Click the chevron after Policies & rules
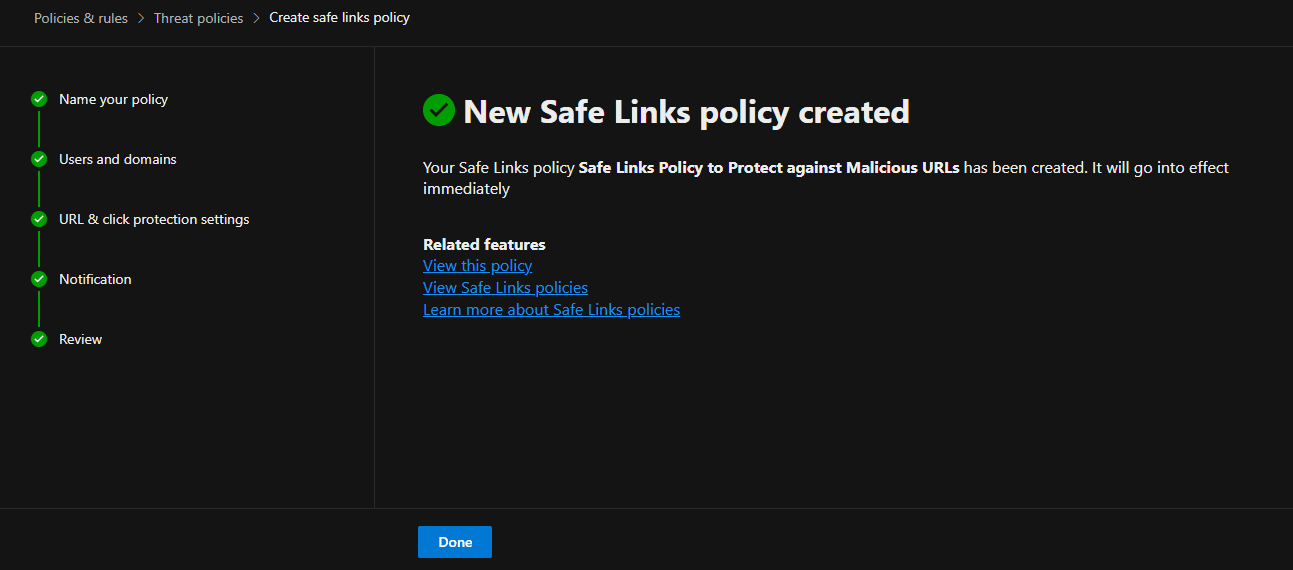This screenshot has height=570, width=1293. coord(141,18)
